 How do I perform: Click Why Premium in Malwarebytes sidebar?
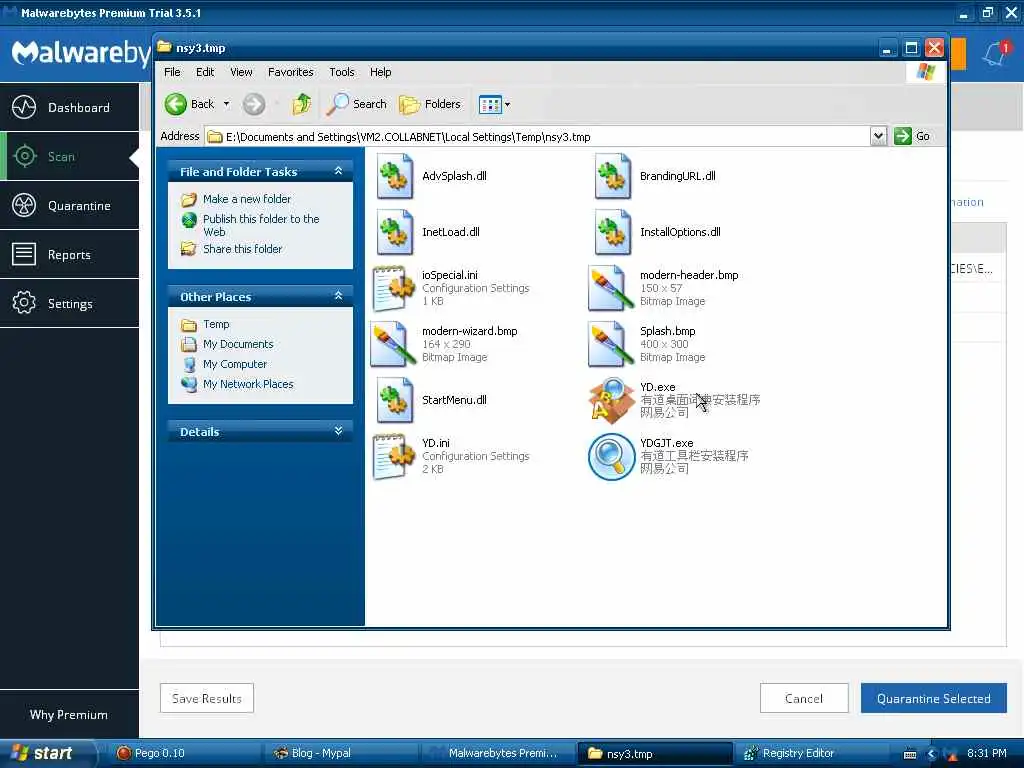point(69,714)
